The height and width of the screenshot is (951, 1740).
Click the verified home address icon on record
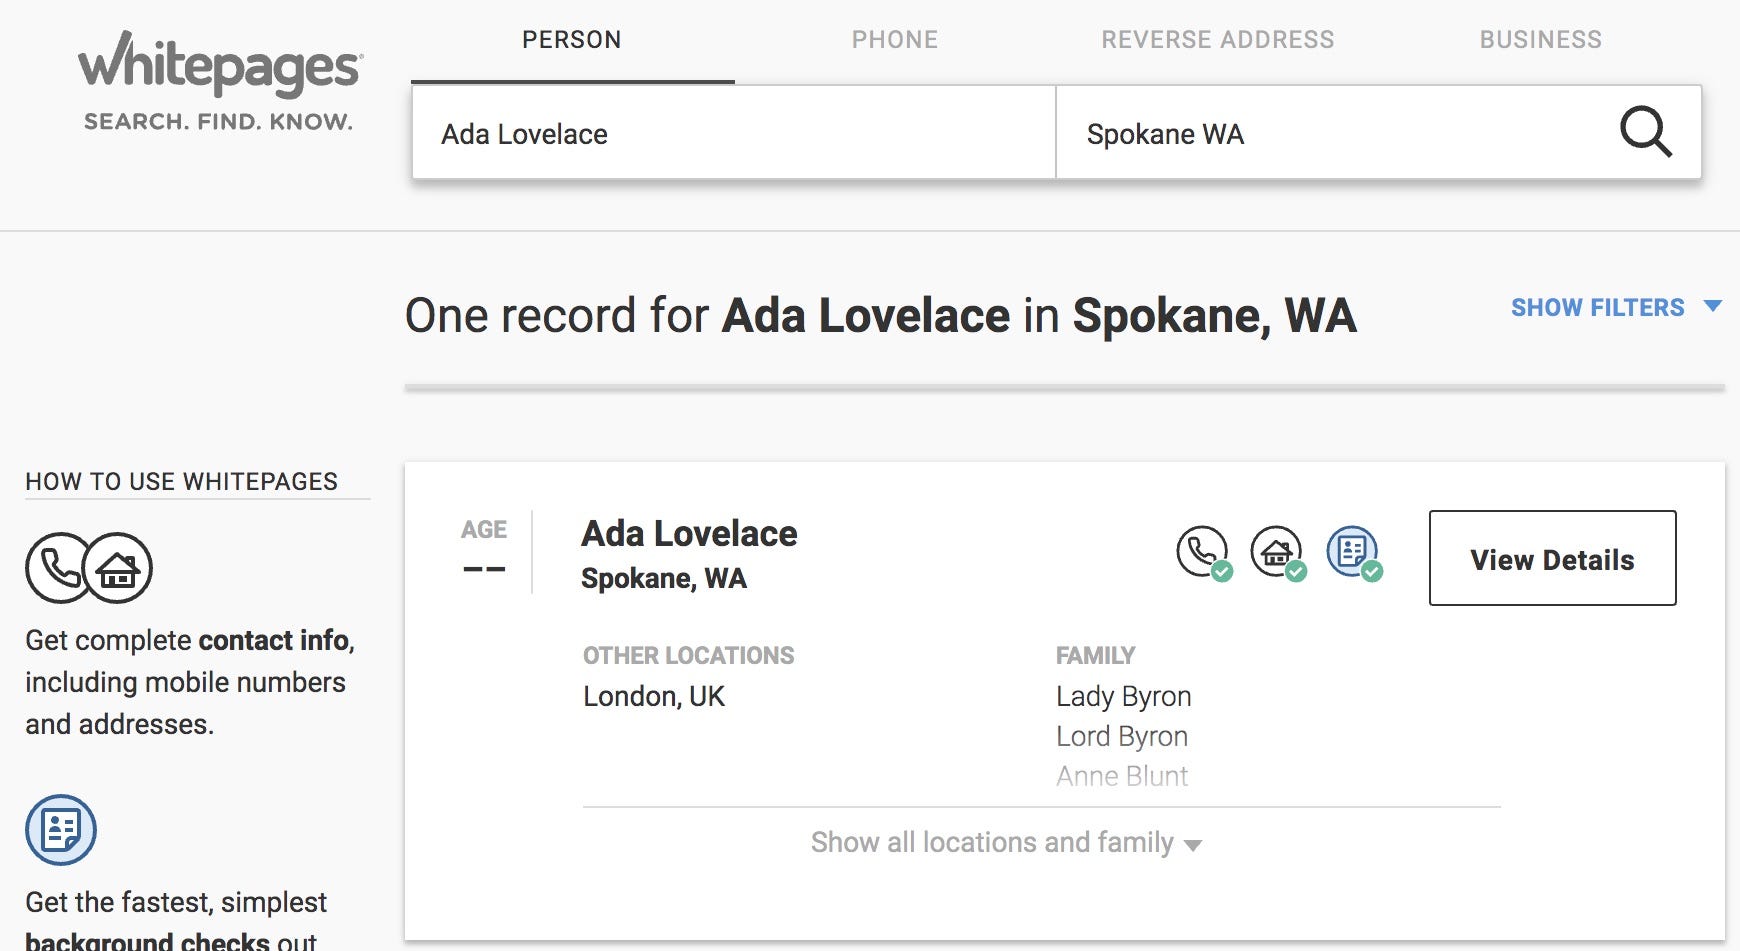point(1278,553)
